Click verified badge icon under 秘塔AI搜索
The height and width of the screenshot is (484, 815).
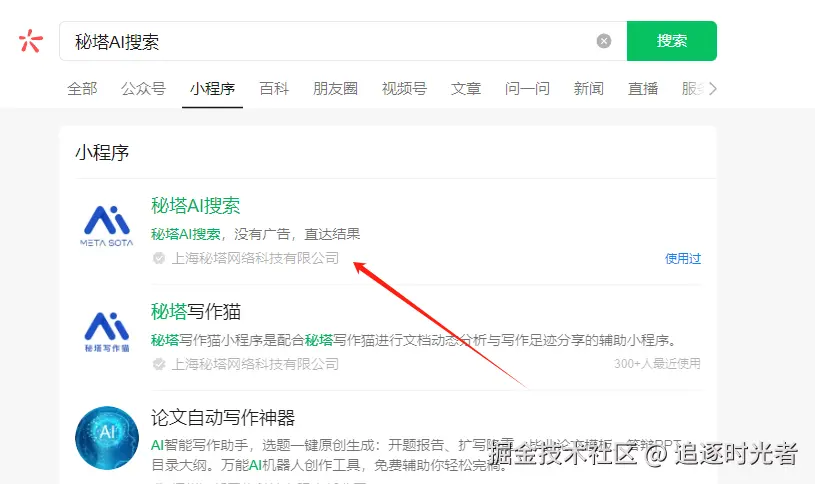point(159,258)
